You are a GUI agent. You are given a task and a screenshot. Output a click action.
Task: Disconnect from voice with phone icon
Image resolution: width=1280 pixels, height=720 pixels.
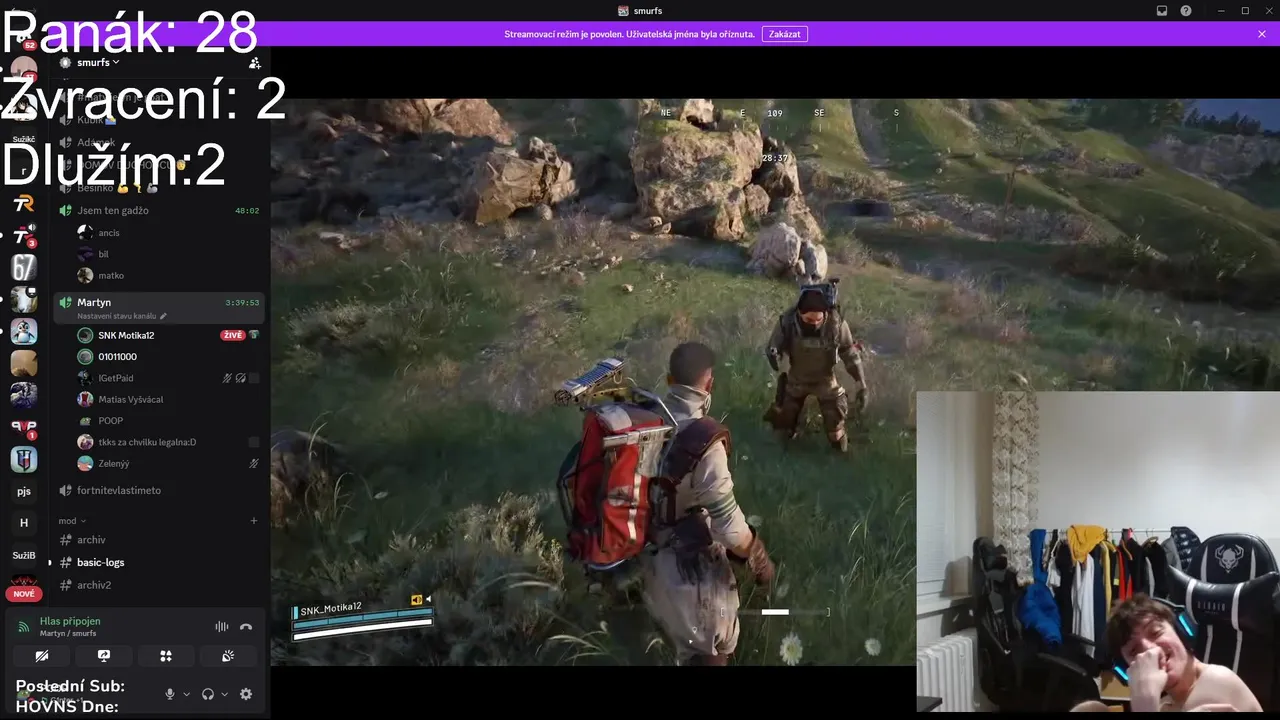point(246,627)
